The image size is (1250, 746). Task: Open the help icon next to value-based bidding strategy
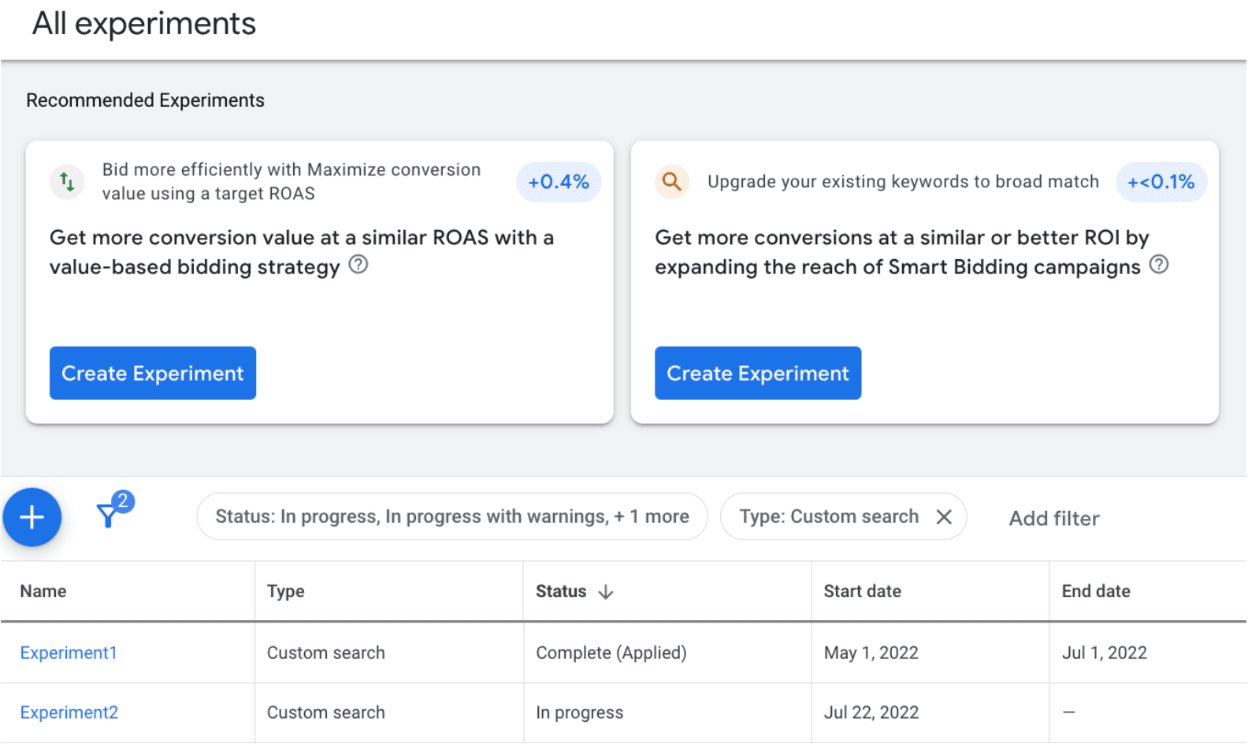pyautogui.click(x=359, y=265)
